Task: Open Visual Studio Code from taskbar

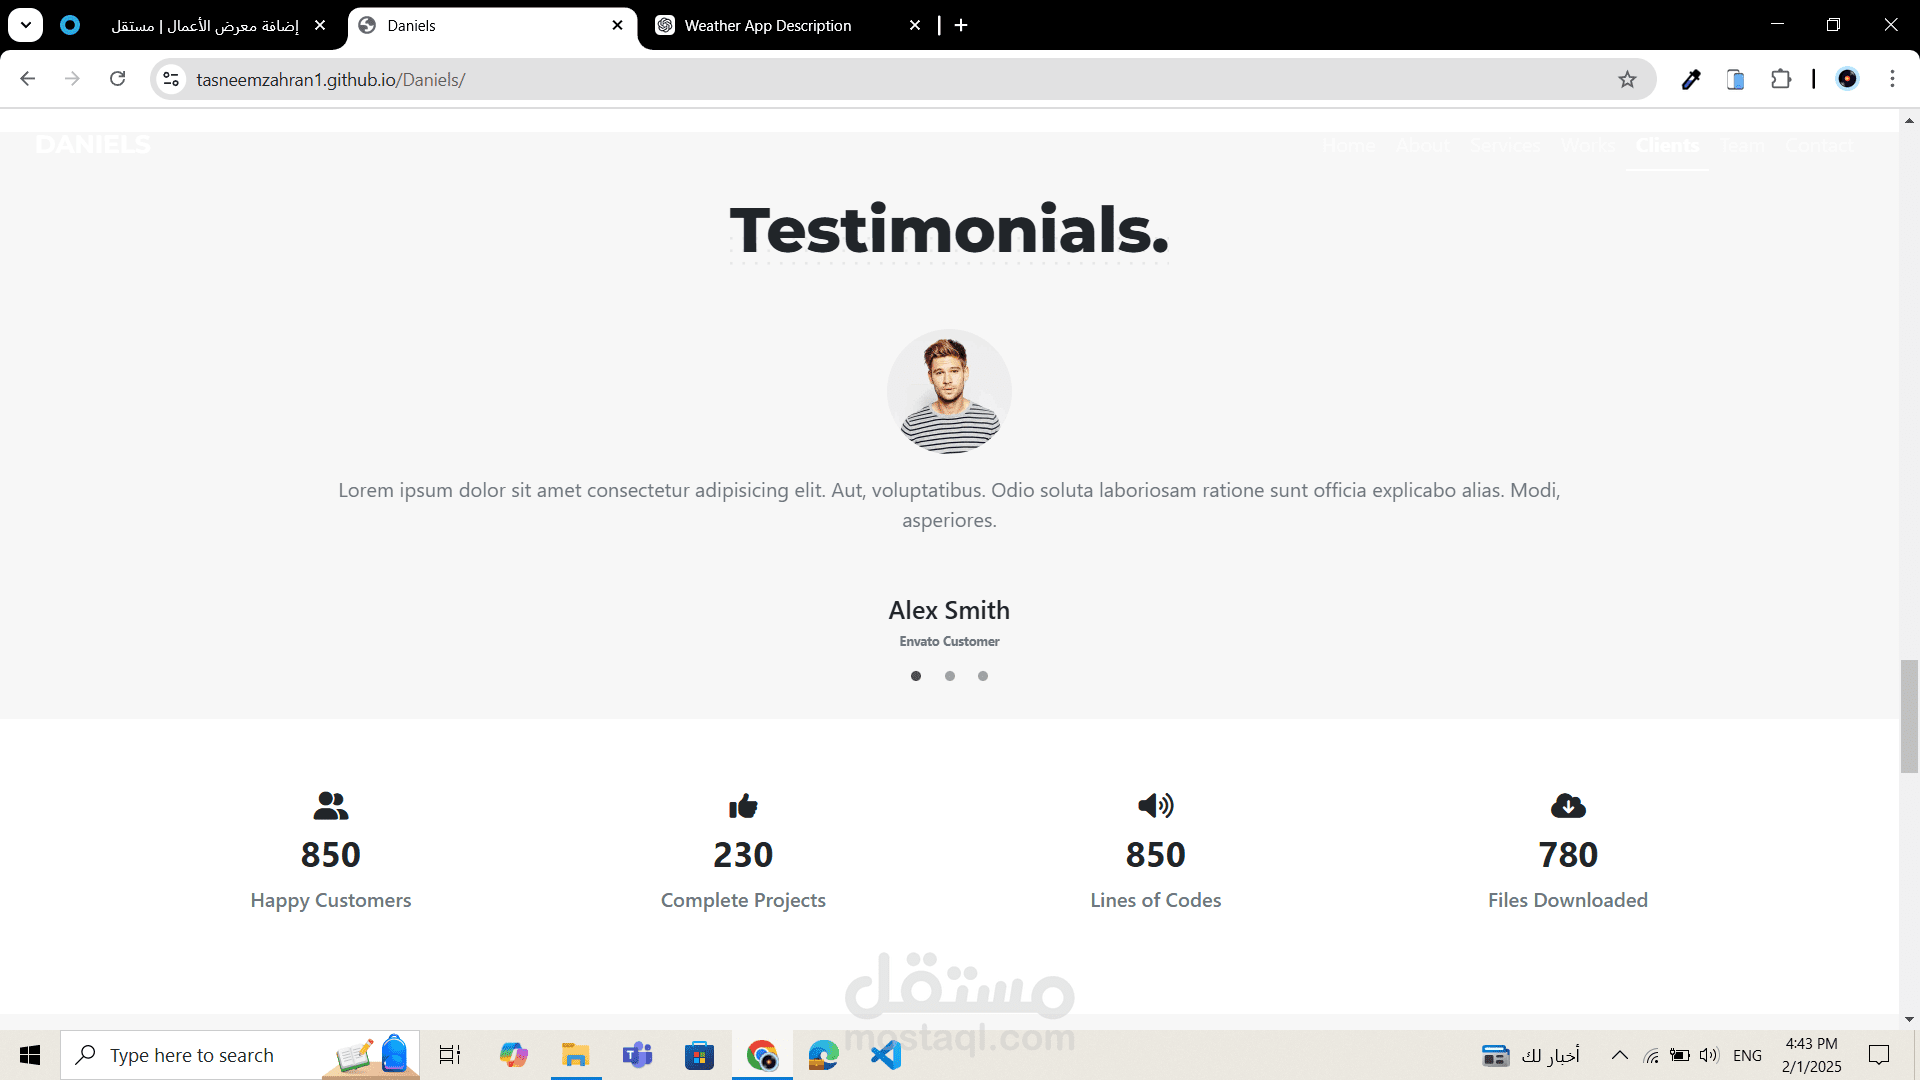Action: pos(886,1055)
